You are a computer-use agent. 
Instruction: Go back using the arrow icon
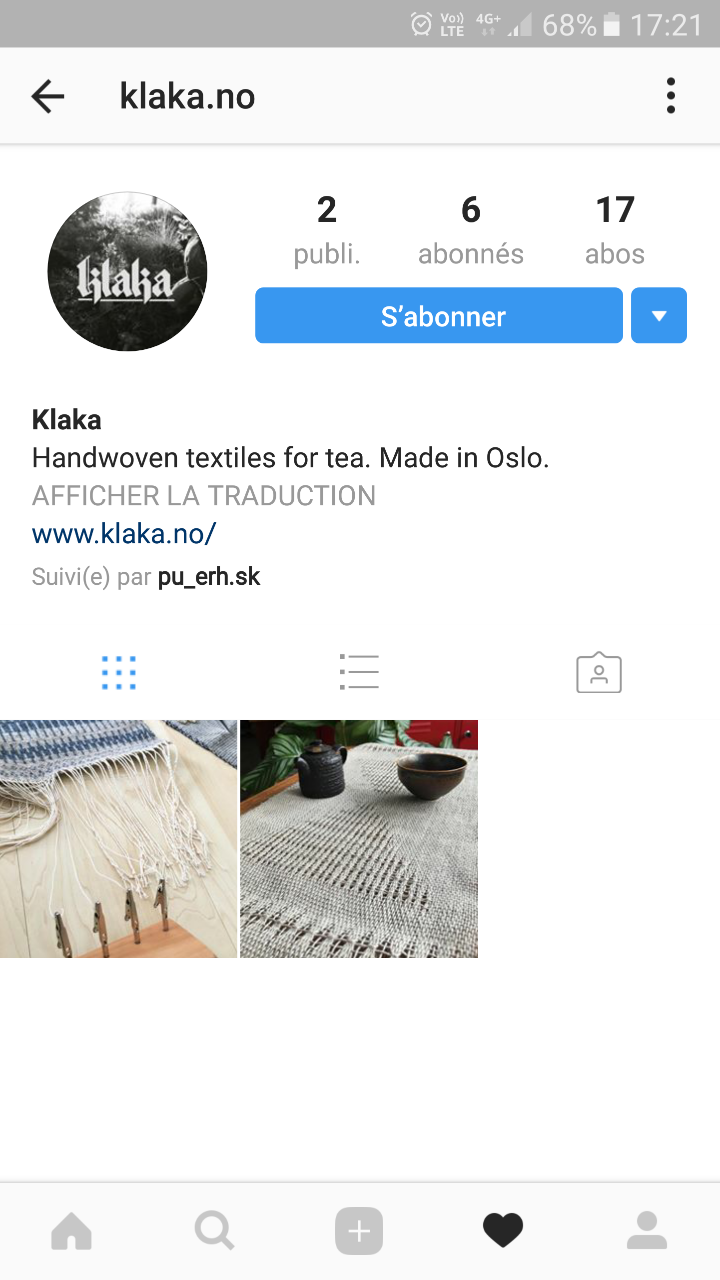coord(47,96)
